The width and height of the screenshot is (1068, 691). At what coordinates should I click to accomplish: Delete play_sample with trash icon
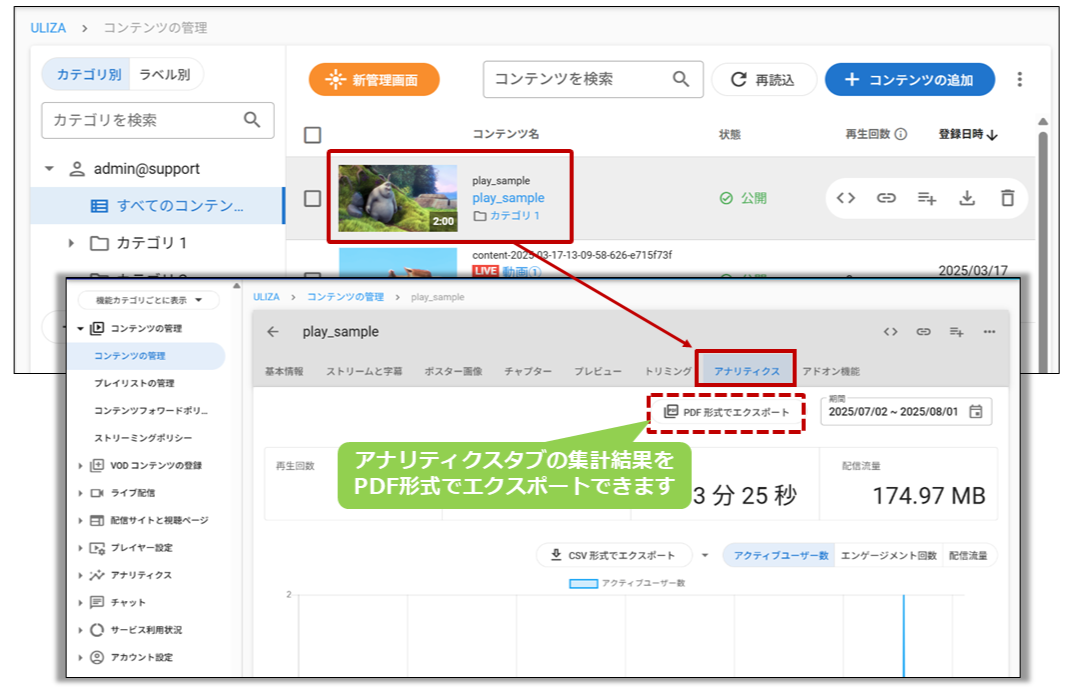(1007, 198)
